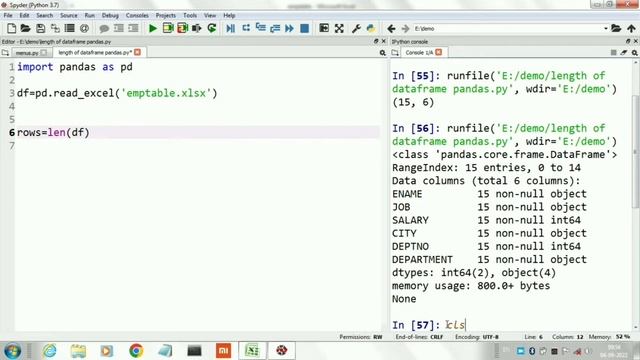The height and width of the screenshot is (360, 640).
Task: Select length of dataframe pandas.py tab
Action: click(94, 52)
